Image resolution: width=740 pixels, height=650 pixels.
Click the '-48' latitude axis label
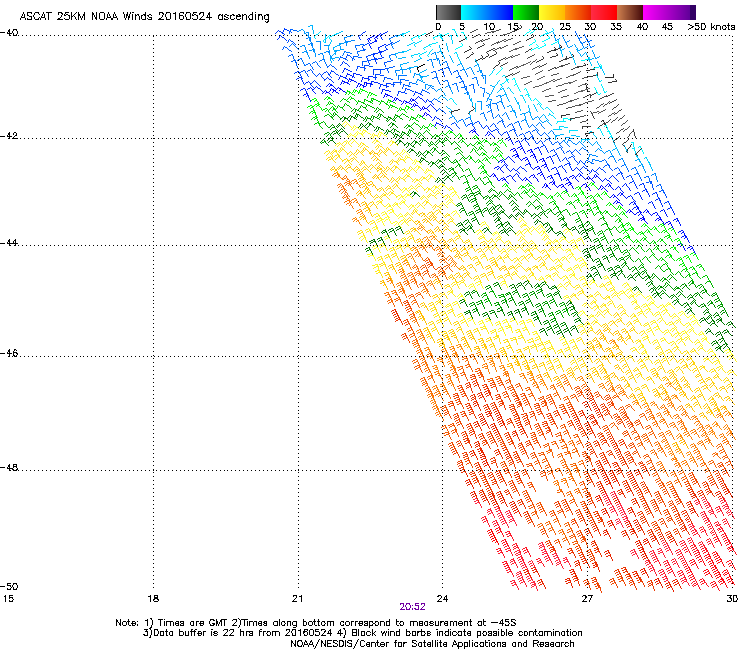(x=9, y=468)
